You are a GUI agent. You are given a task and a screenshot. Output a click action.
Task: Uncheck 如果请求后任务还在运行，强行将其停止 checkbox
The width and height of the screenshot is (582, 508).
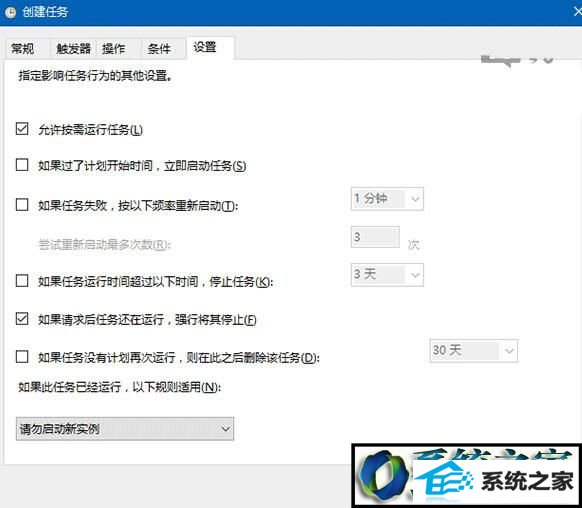(x=22, y=318)
